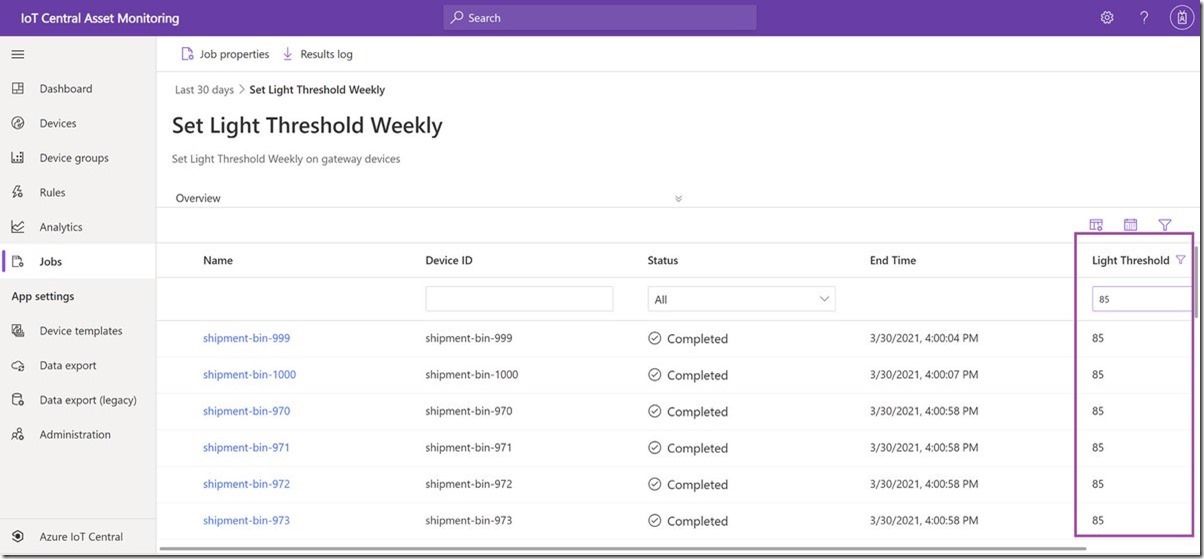This screenshot has height=559, width=1204.
Task: Click the Device ID column header
Action: pyautogui.click(x=449, y=260)
